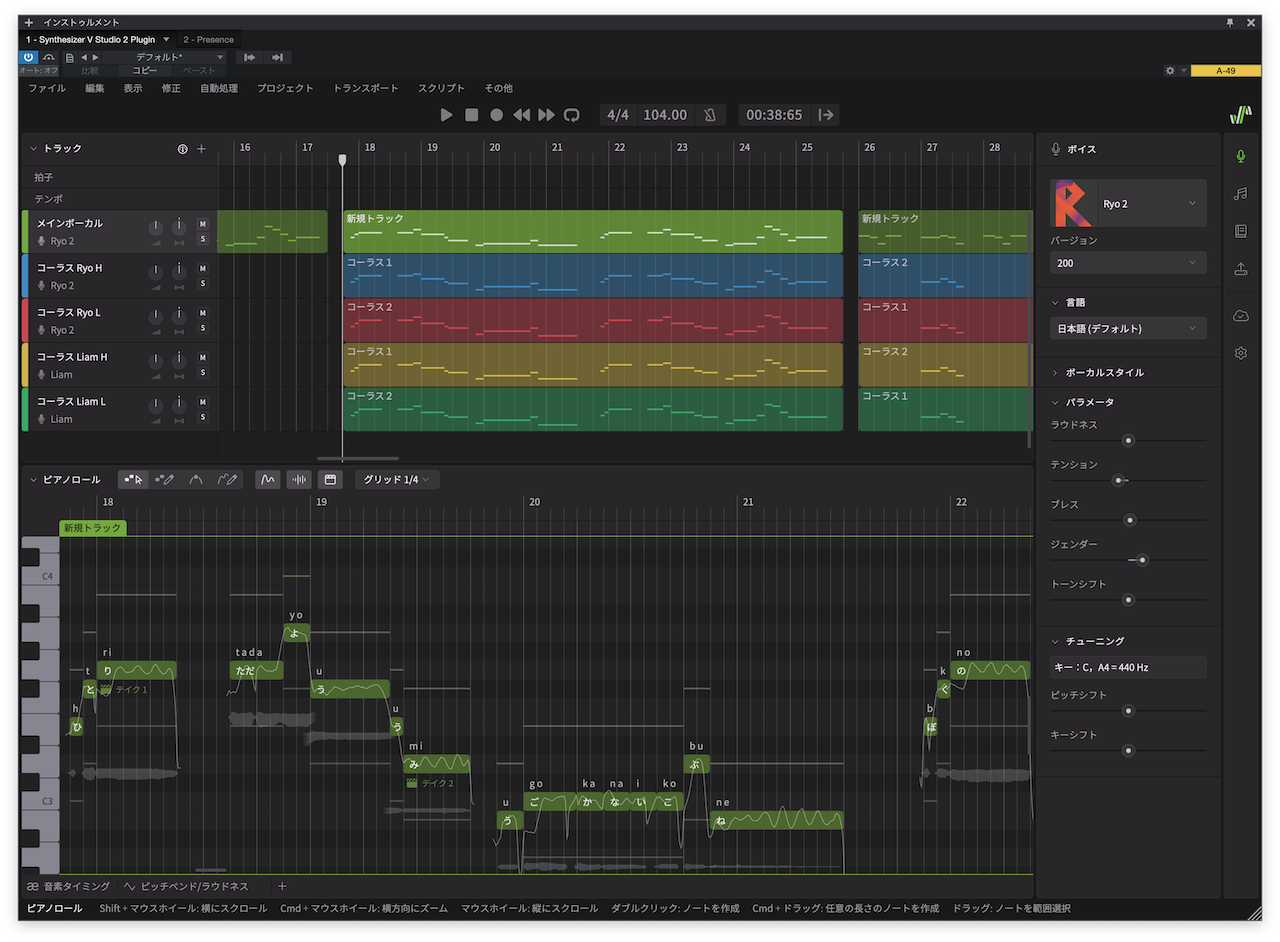Open the トランスポート menu
1280x942 pixels.
click(x=365, y=88)
